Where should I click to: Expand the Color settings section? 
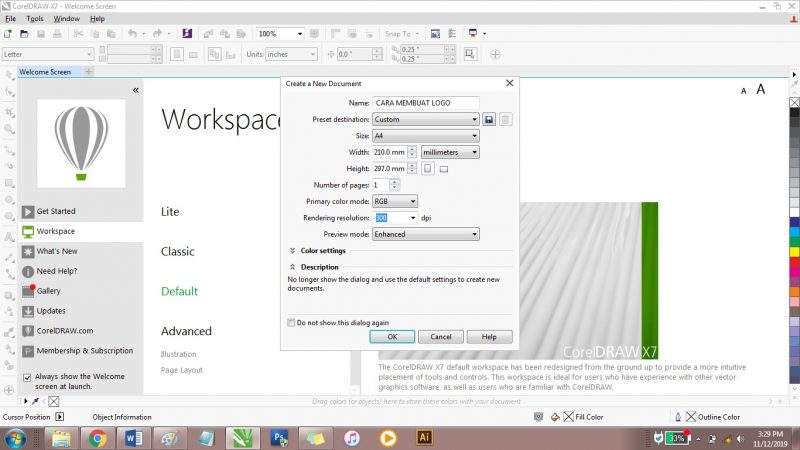[292, 251]
